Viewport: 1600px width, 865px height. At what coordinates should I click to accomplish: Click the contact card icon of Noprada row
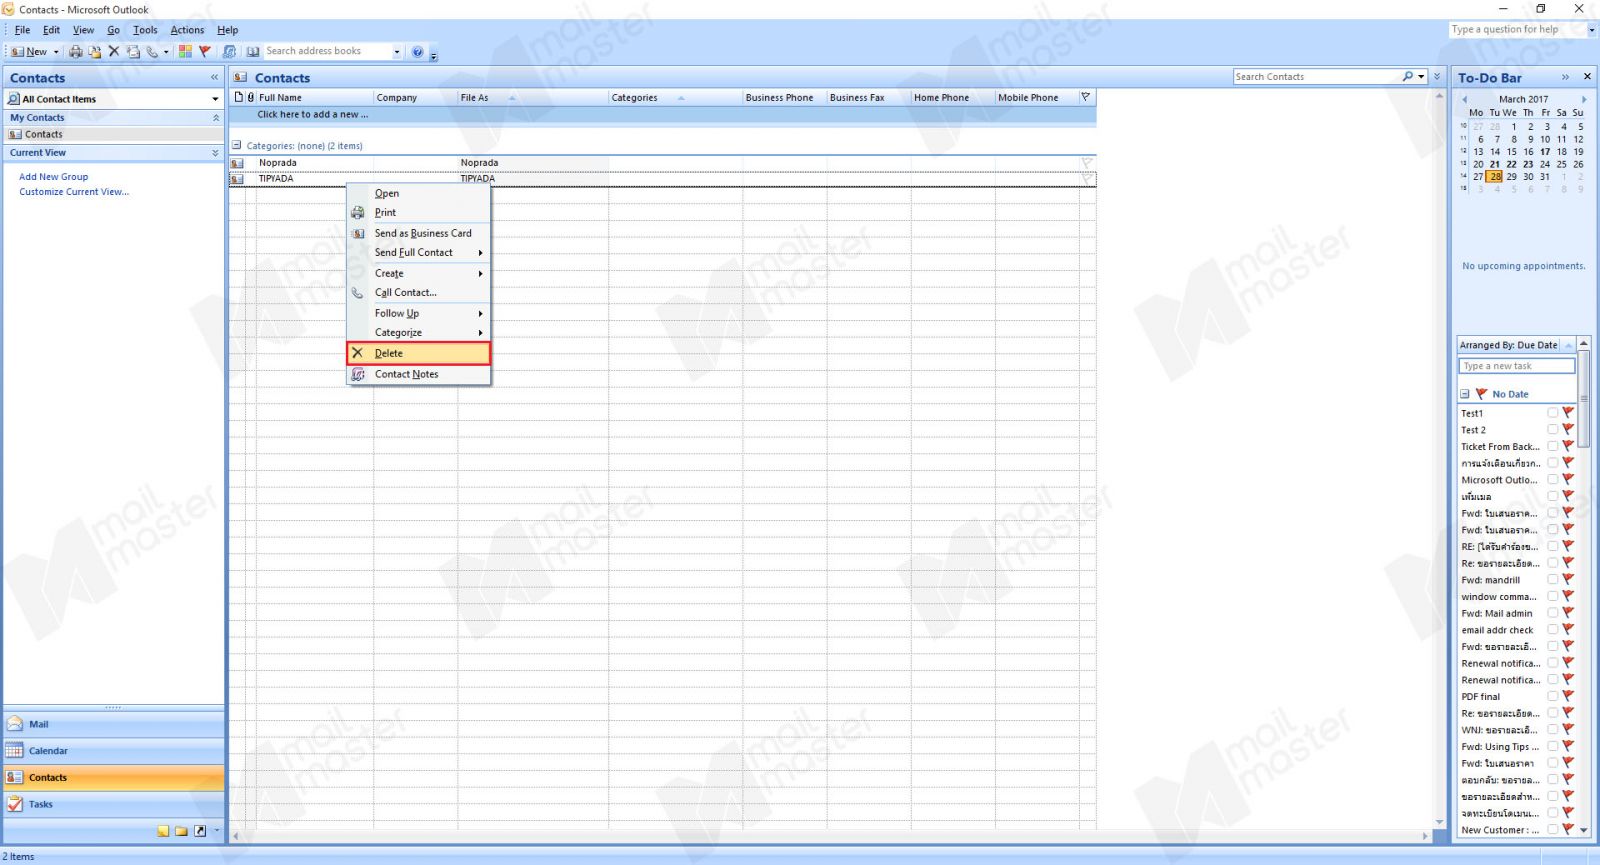(238, 163)
